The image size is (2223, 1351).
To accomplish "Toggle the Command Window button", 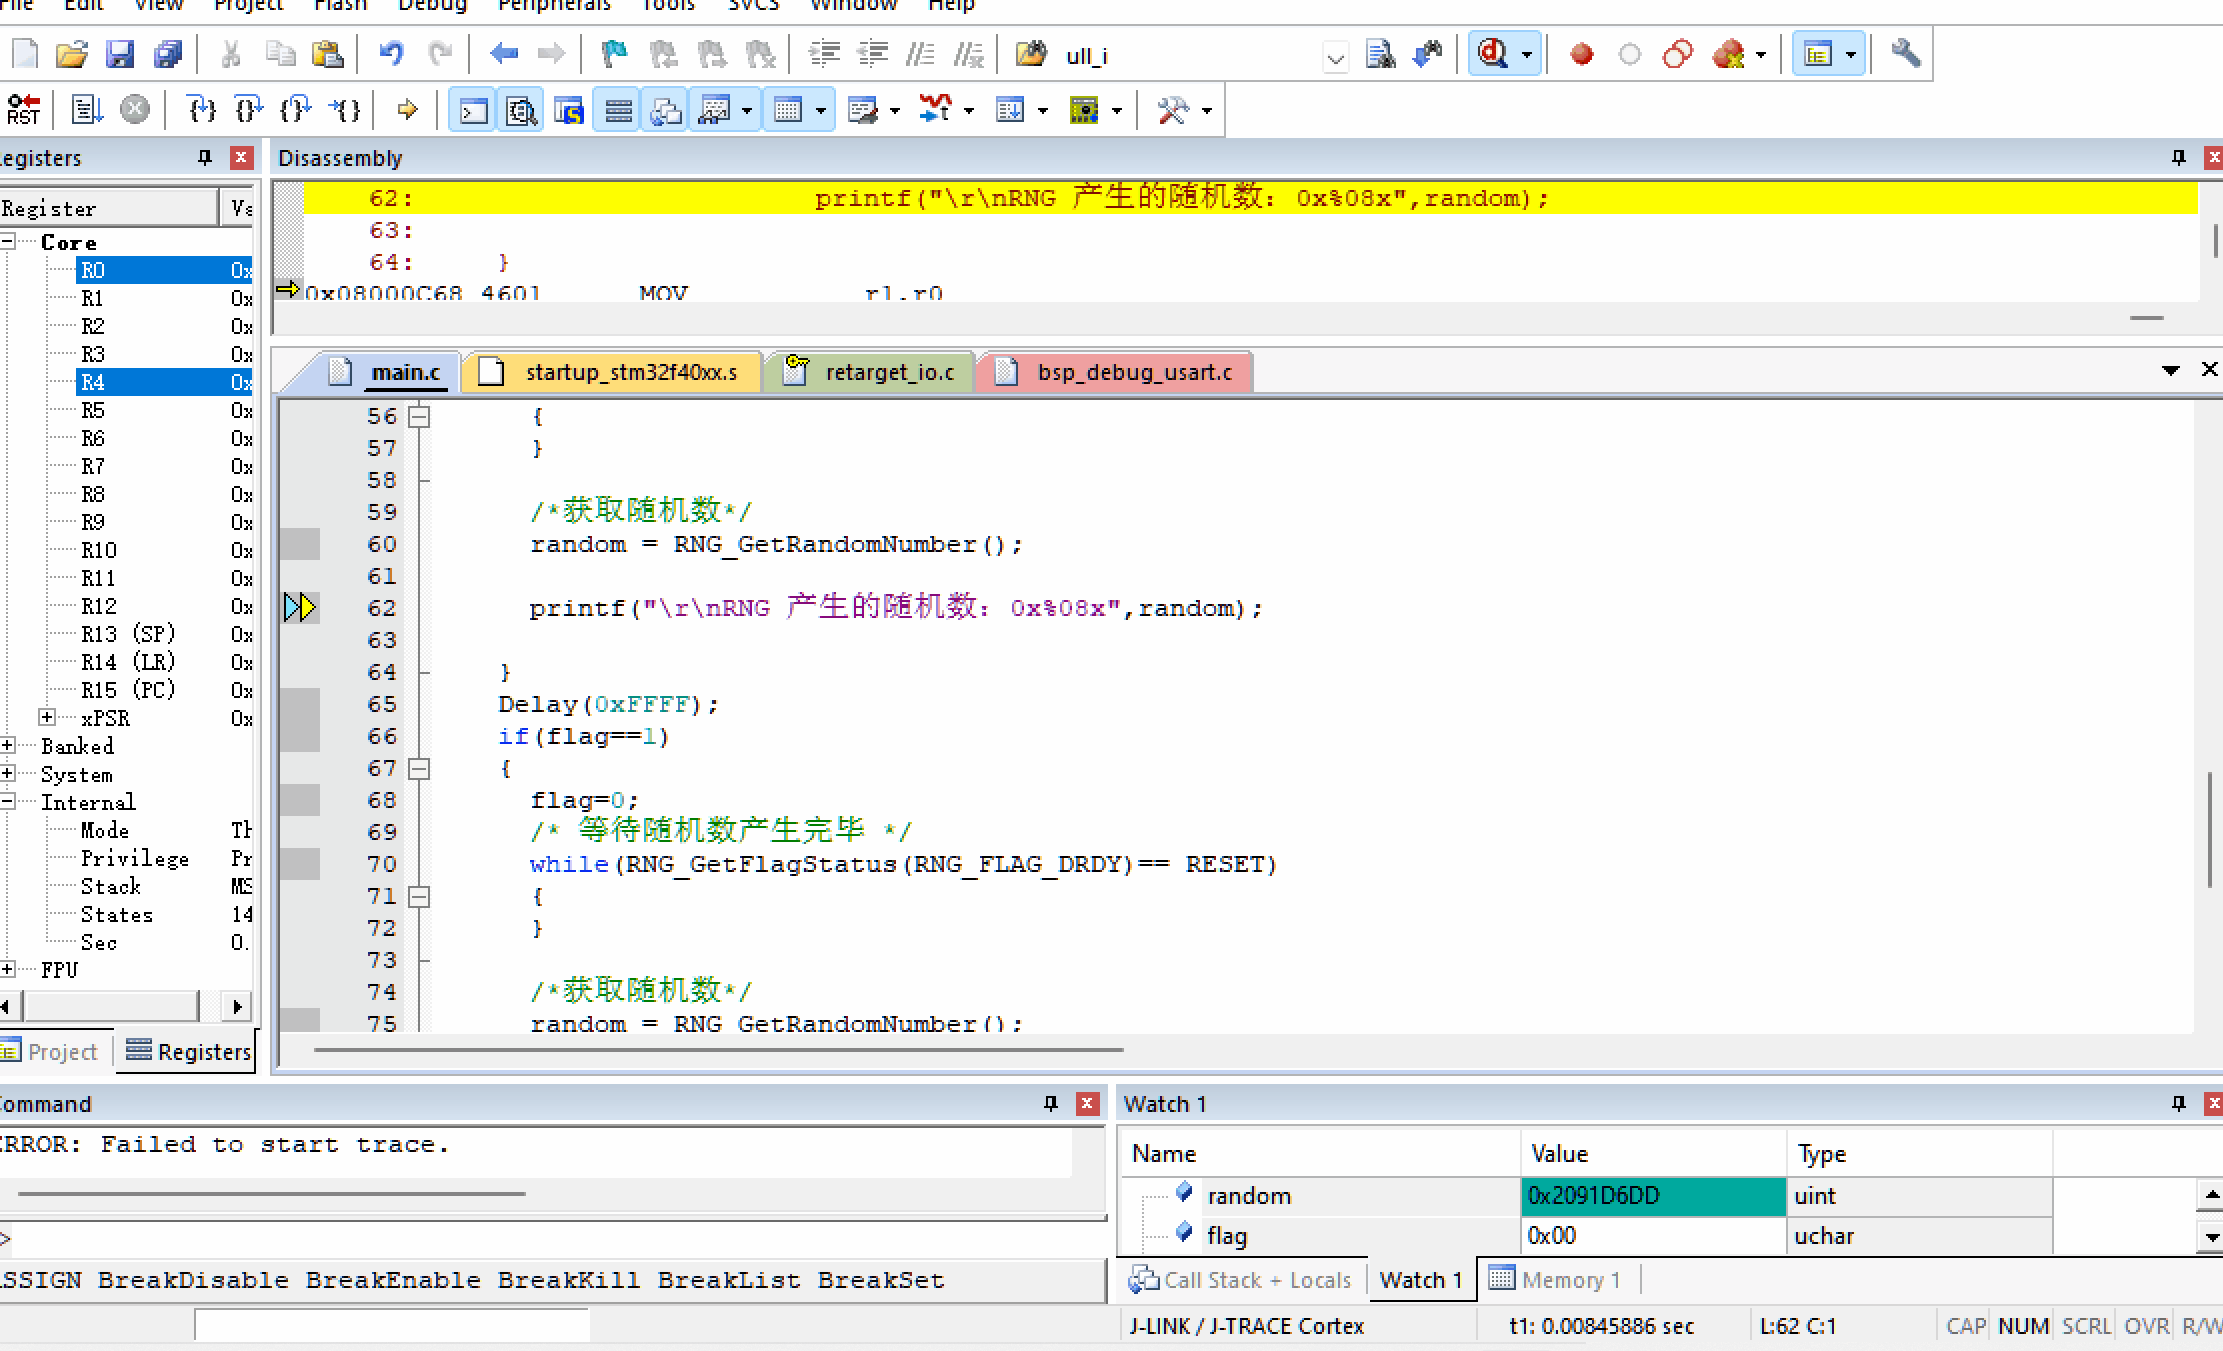I will [x=473, y=110].
